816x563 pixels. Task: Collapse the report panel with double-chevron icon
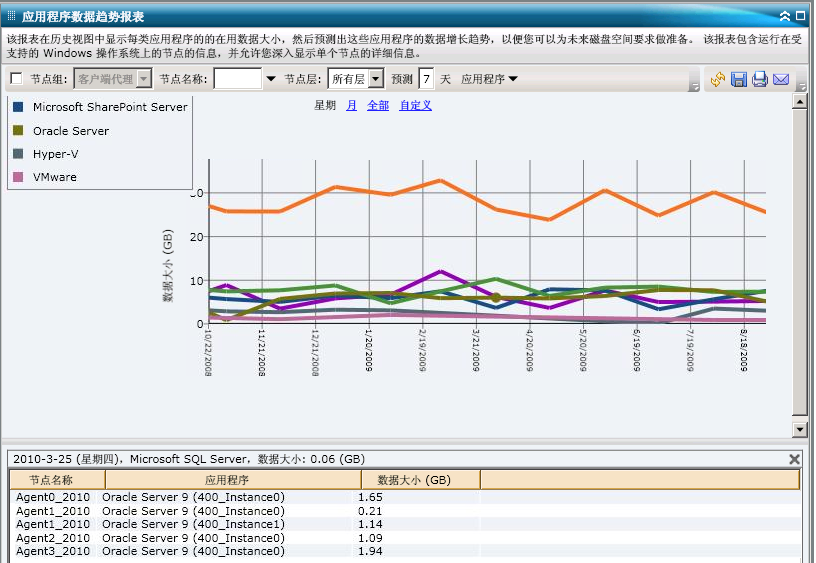pyautogui.click(x=784, y=16)
